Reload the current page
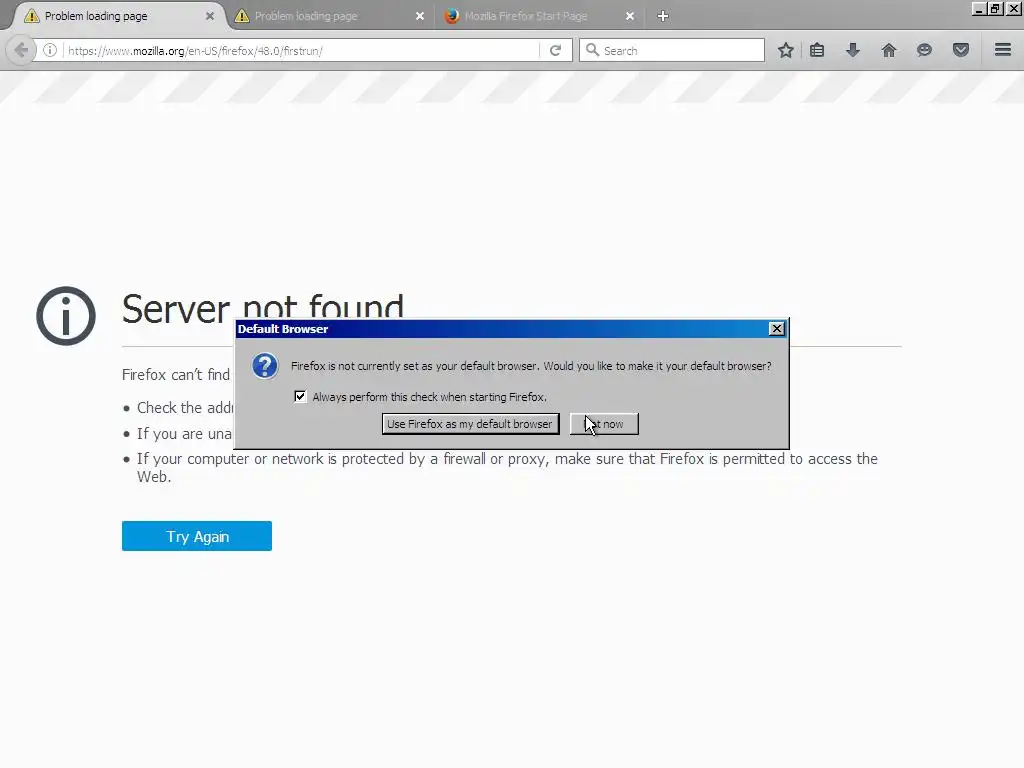This screenshot has height=768, width=1024. [x=555, y=50]
